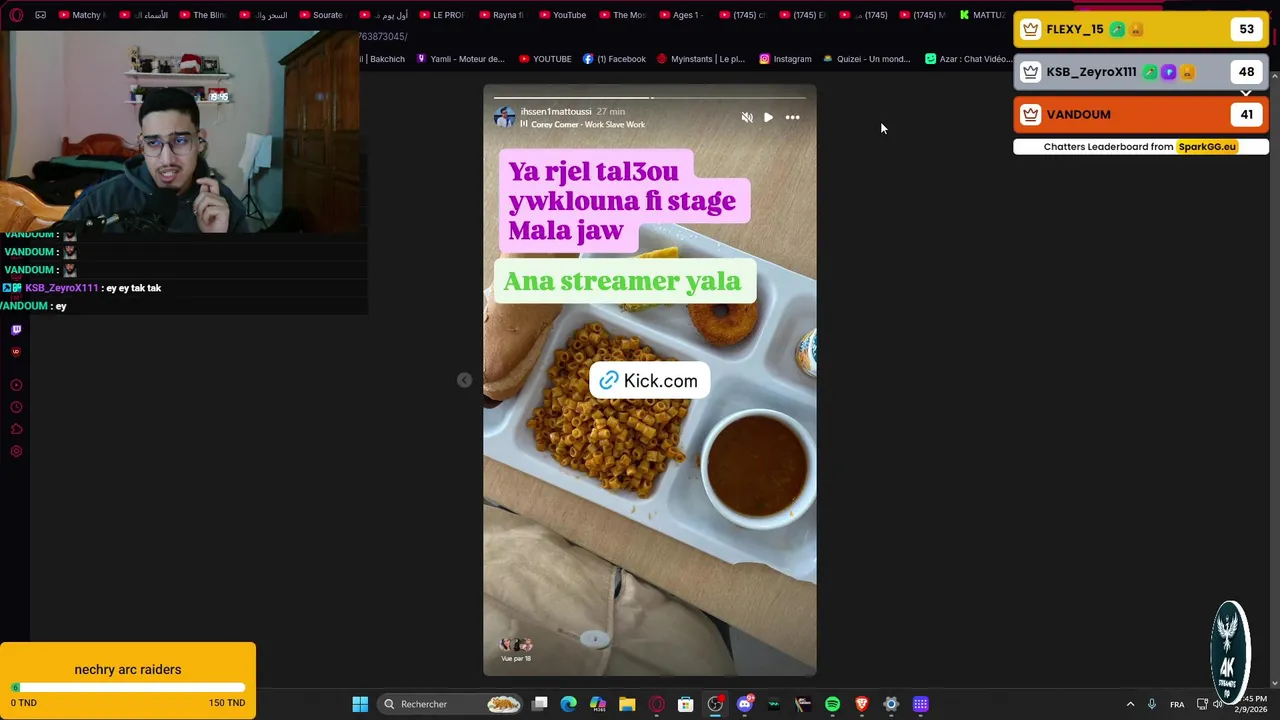Open the Windows Start menu

coord(360,704)
